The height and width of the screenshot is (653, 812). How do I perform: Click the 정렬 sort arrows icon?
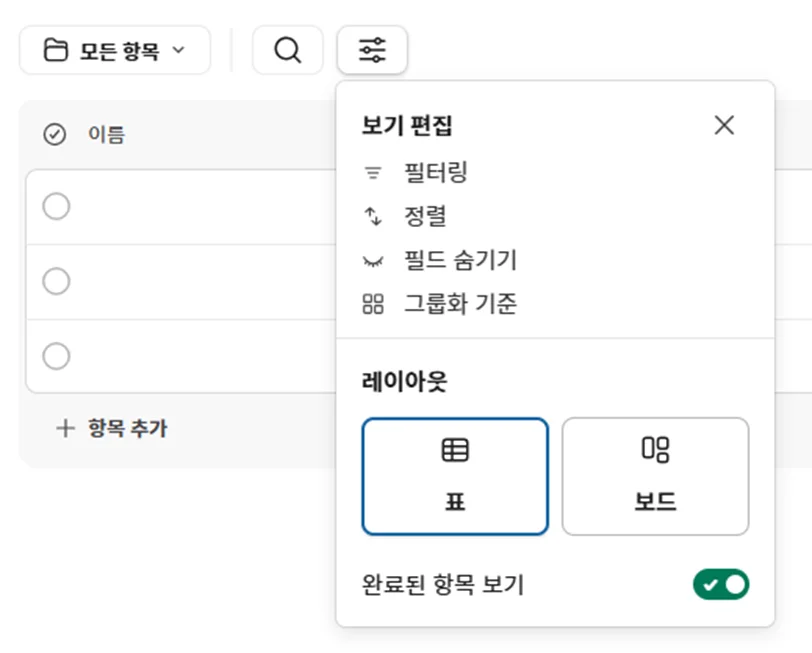373,216
